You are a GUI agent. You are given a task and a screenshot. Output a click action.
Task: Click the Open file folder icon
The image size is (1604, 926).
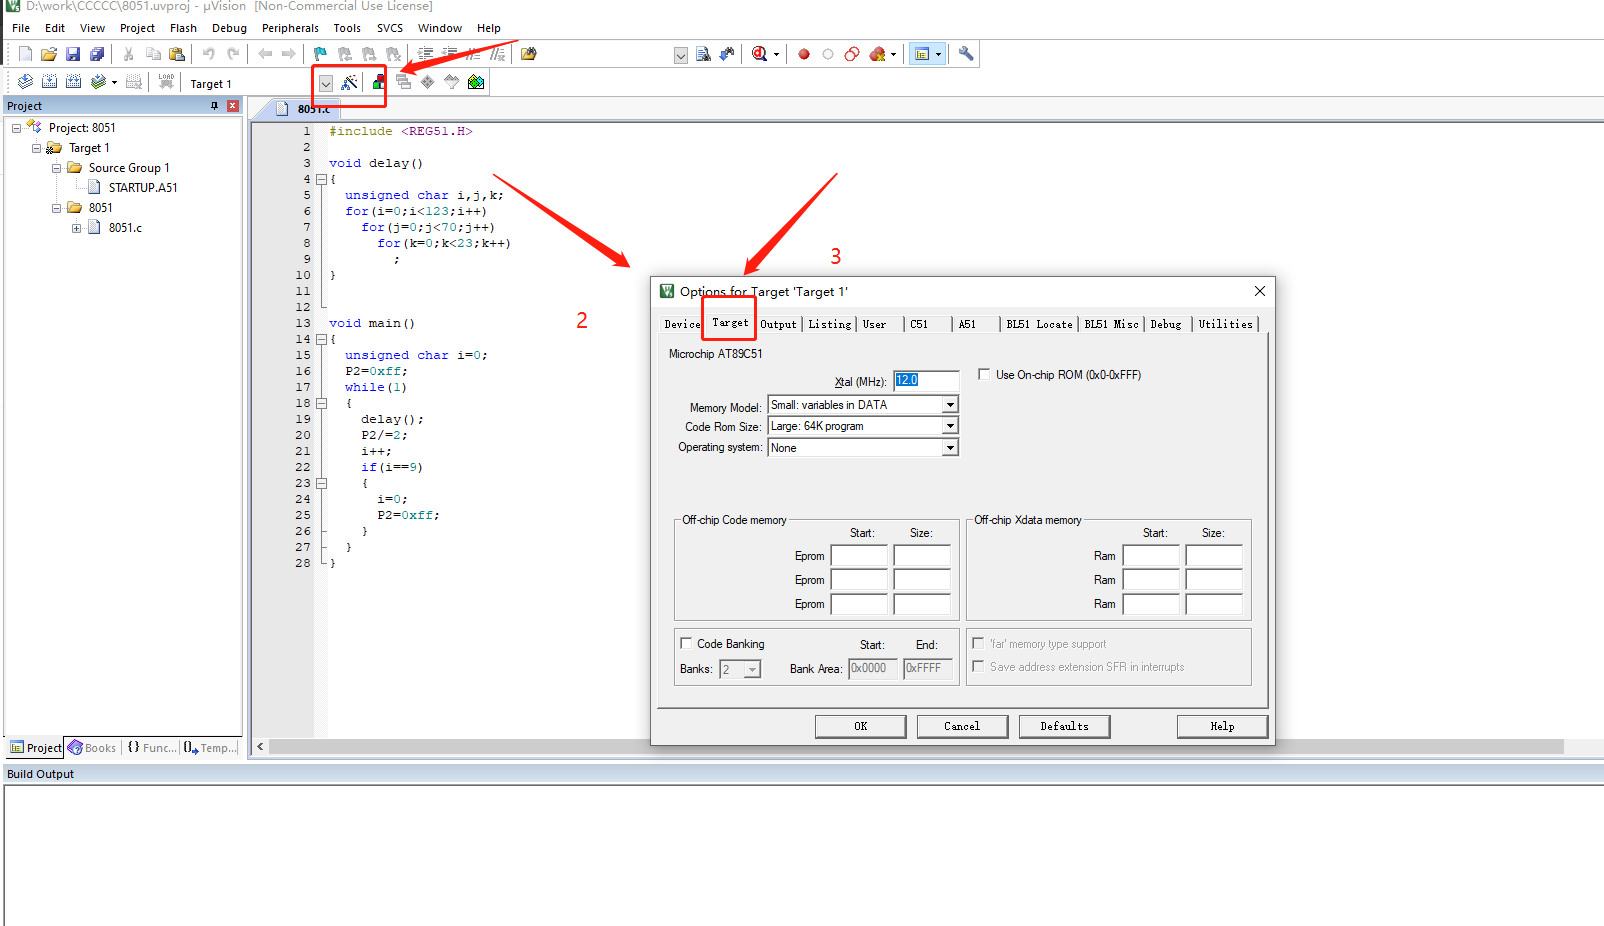pos(49,54)
